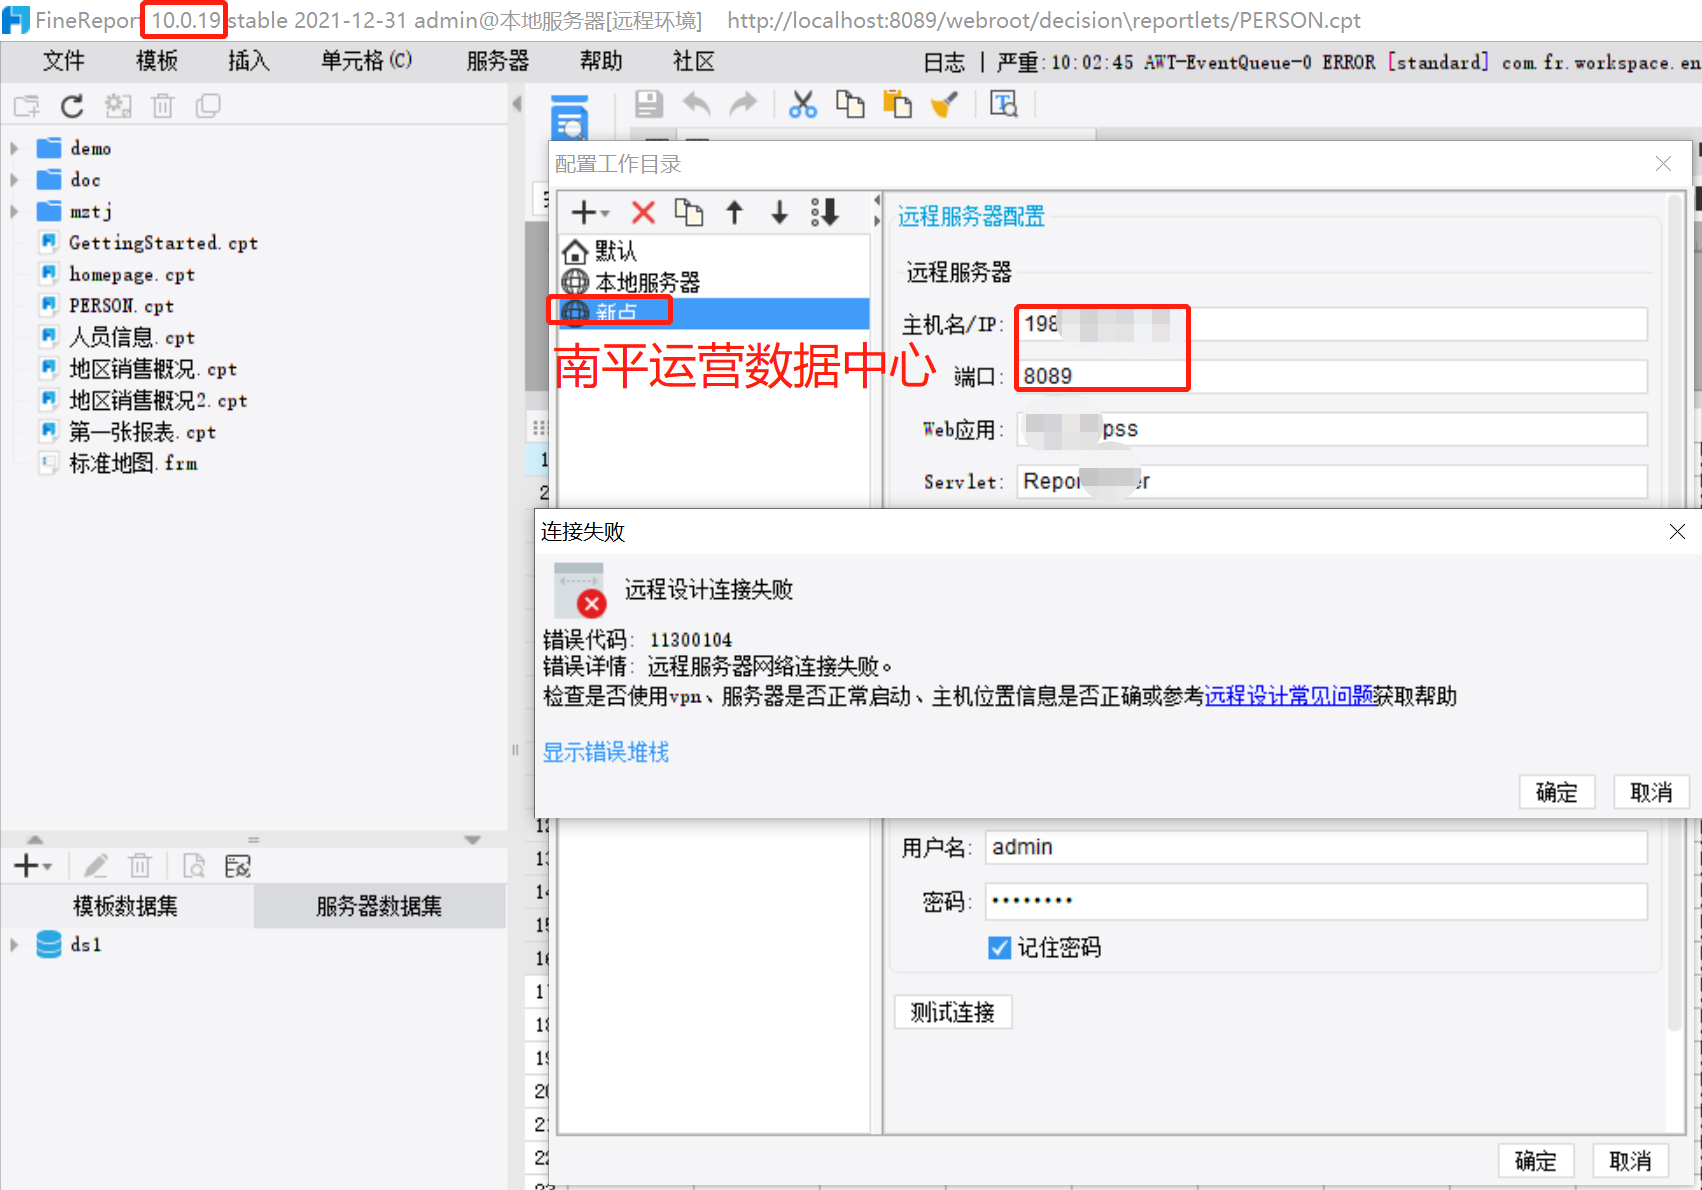Click the 主机名/IP input field
The height and width of the screenshot is (1190, 1702).
1332,324
